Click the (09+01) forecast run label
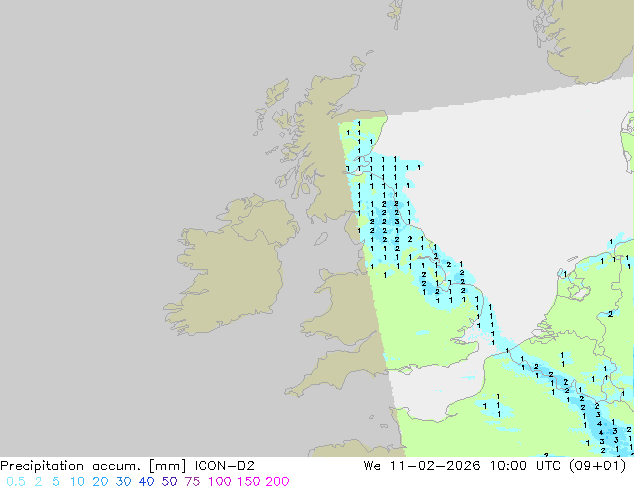Image resolution: width=634 pixels, height=490 pixels. coord(597,466)
